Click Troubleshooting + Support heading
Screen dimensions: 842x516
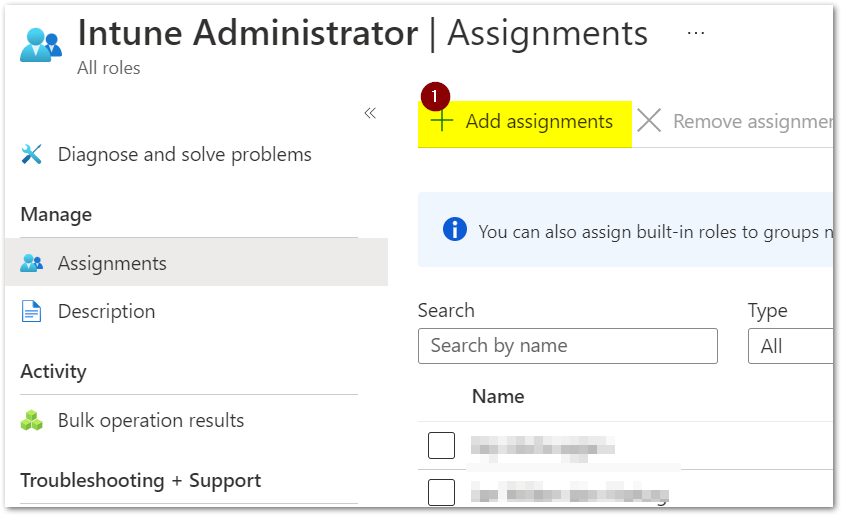(141, 481)
